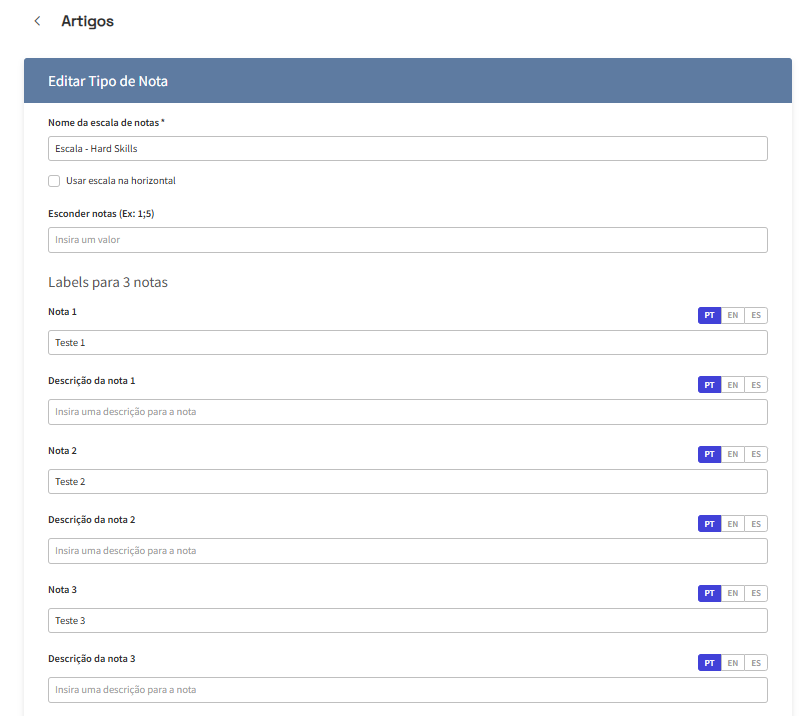
Task: Click the Nota 2 field containing Teste 2
Action: [x=407, y=482]
